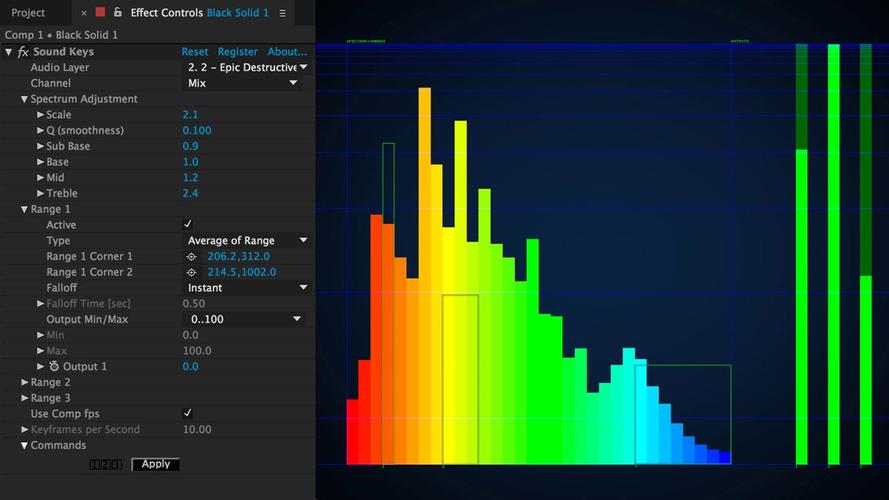Image resolution: width=889 pixels, height=500 pixels.
Task: Open the Audio Layer dropdown
Action: point(247,67)
